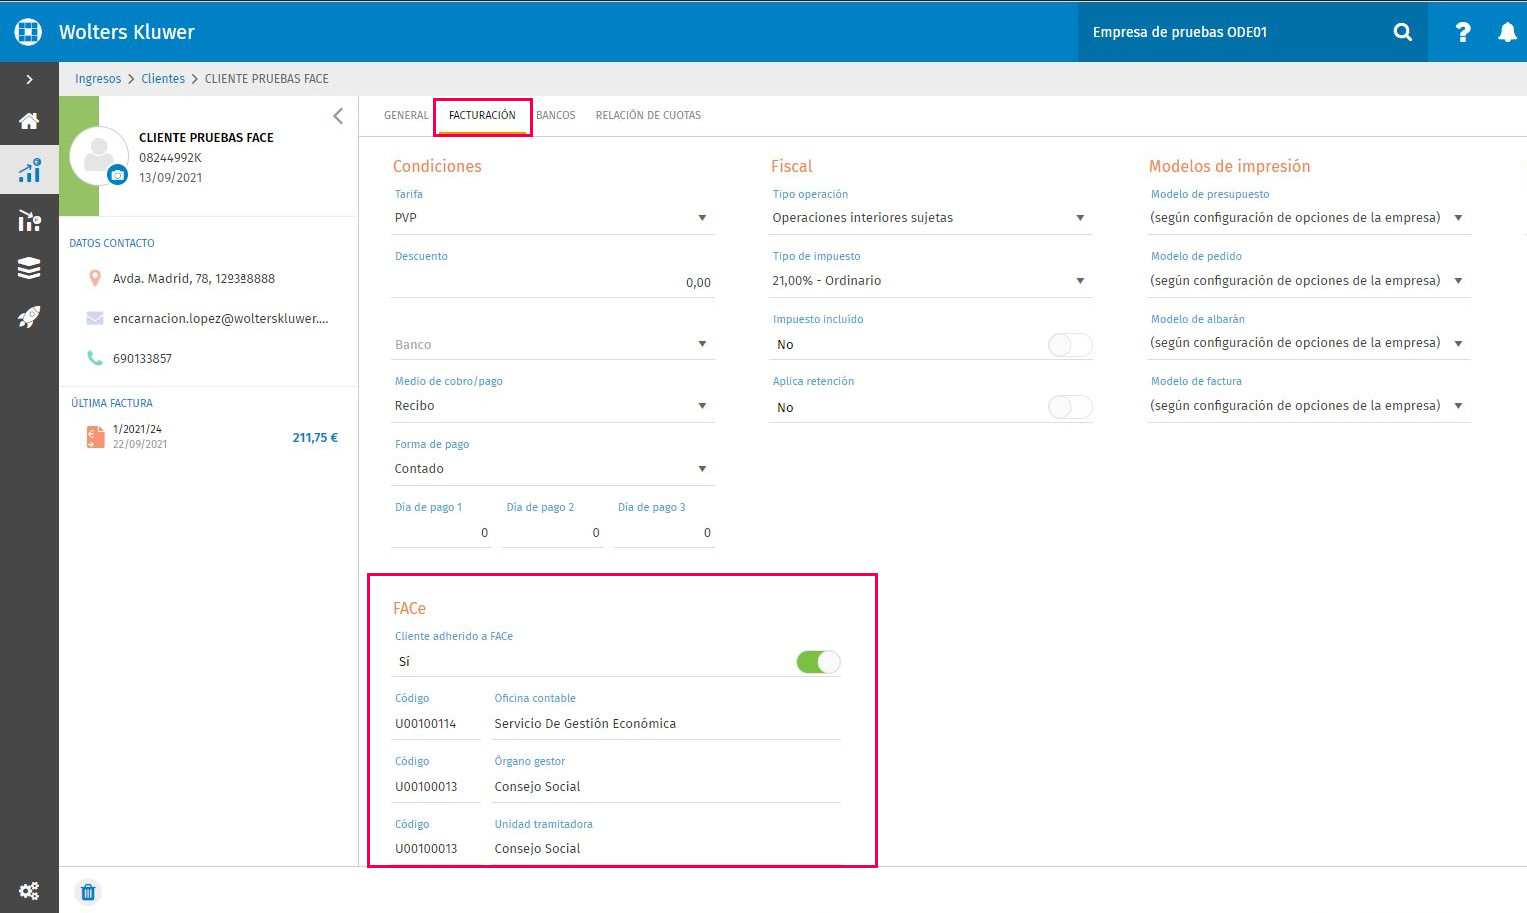Image resolution: width=1527 pixels, height=913 pixels.
Task: Click the location pin address icon
Action: pyautogui.click(x=95, y=278)
